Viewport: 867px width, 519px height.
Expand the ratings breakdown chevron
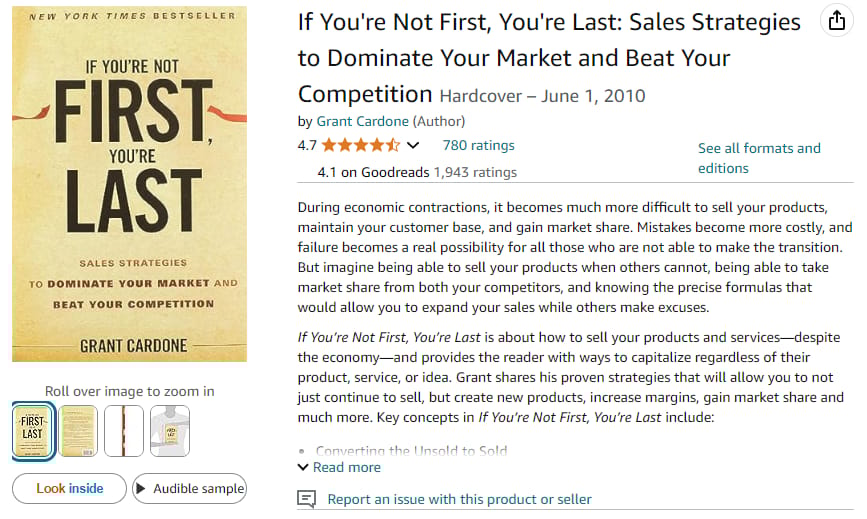click(413, 145)
